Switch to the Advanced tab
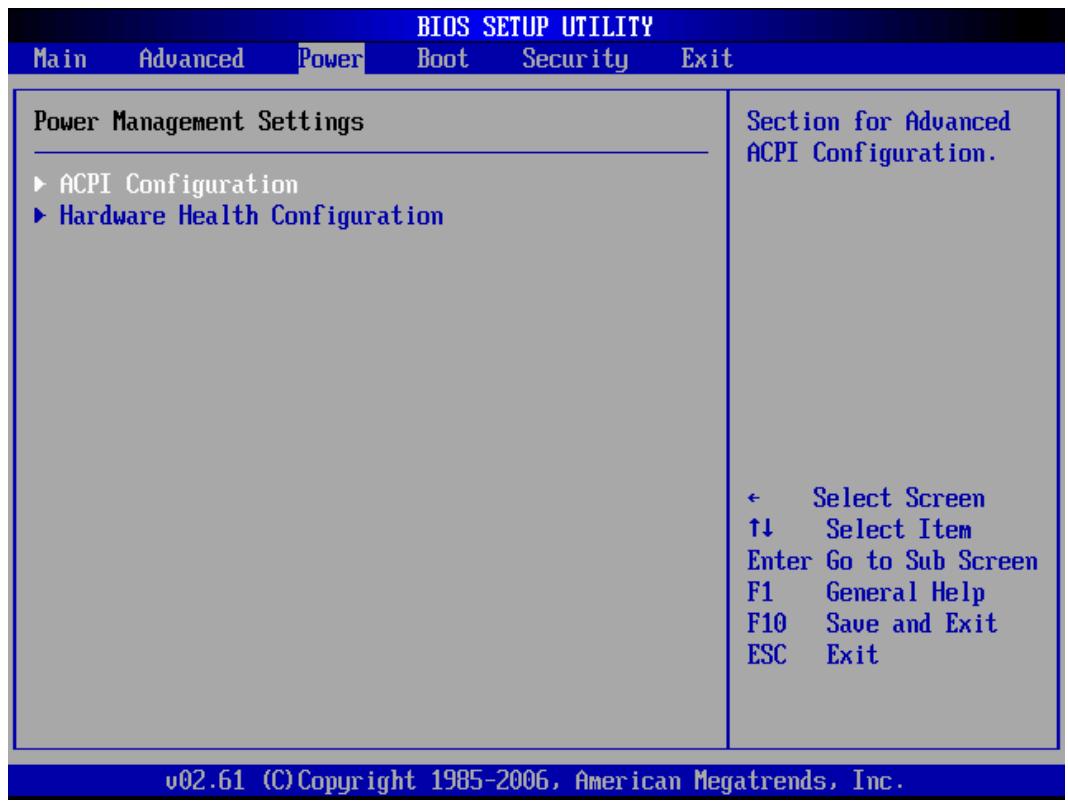 point(191,59)
